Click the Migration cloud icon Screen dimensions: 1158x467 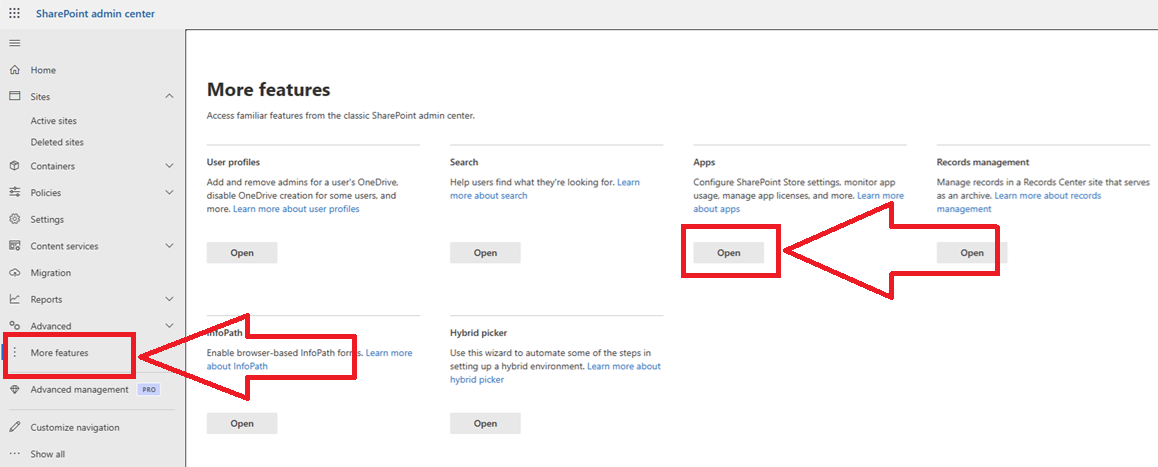pos(14,273)
